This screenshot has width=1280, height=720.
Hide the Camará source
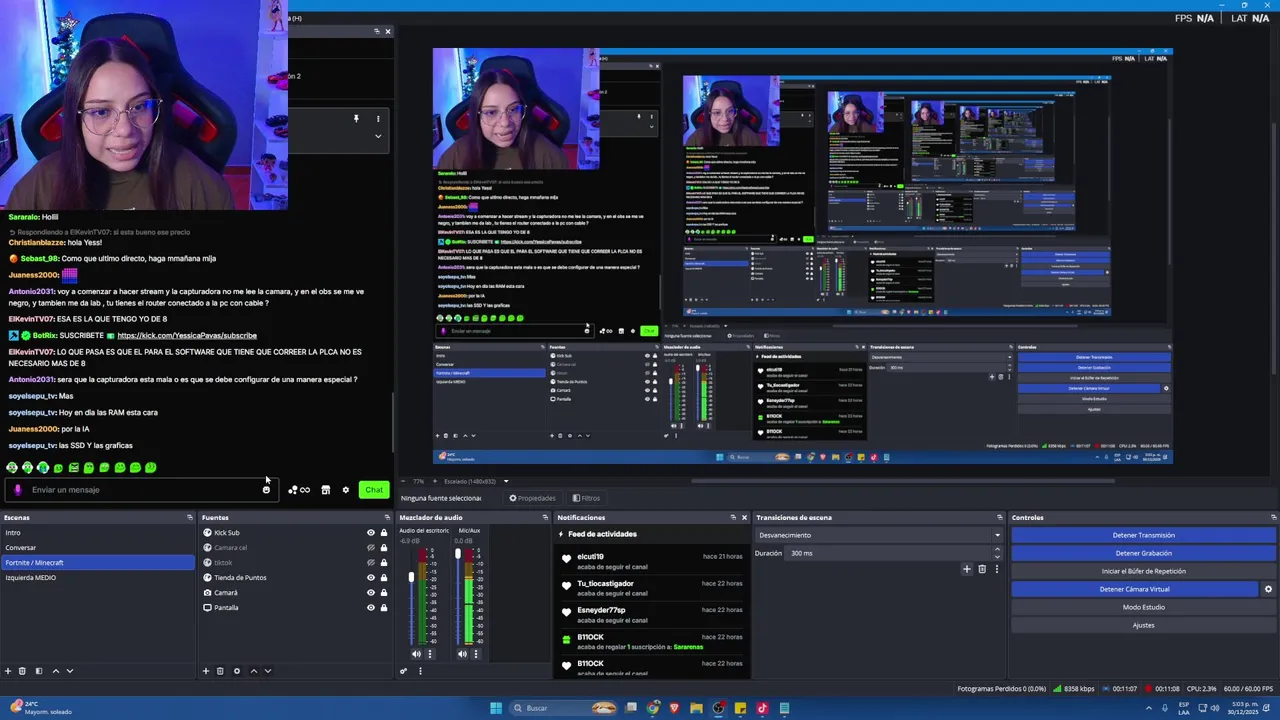click(x=370, y=593)
